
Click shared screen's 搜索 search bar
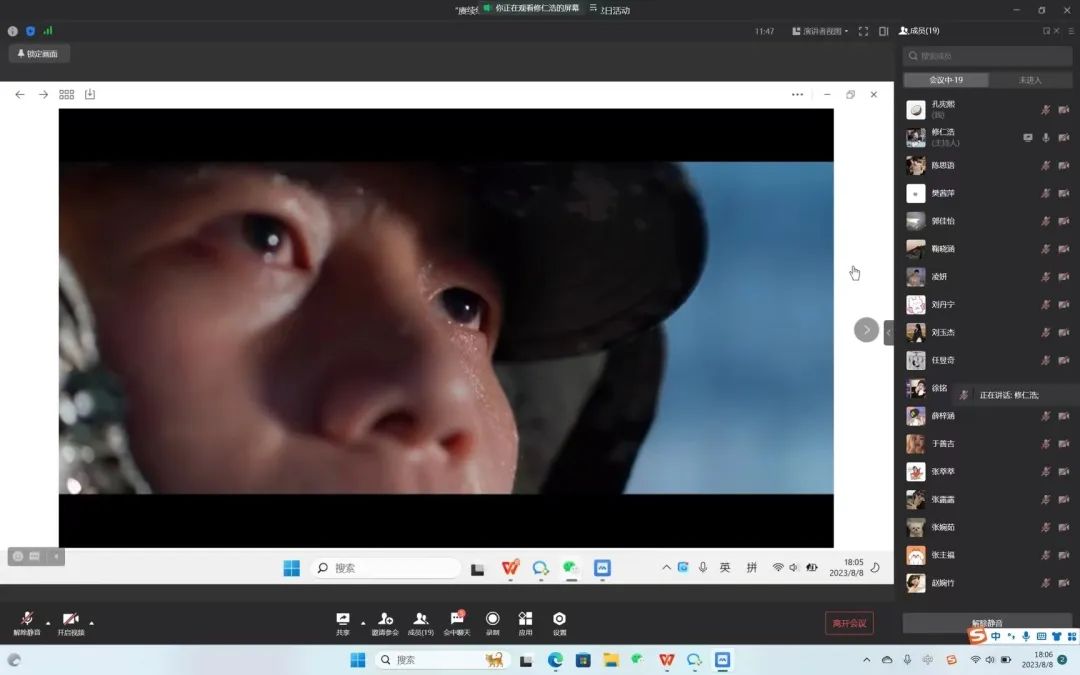click(x=385, y=568)
